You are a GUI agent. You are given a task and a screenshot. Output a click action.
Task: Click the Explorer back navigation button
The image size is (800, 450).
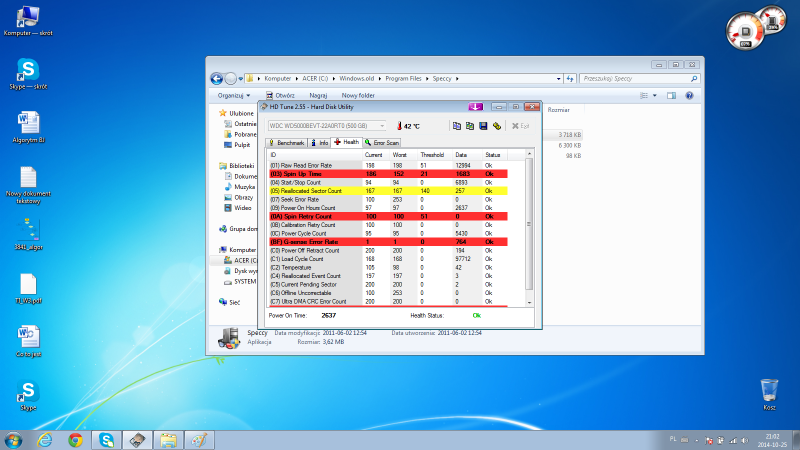click(216, 79)
